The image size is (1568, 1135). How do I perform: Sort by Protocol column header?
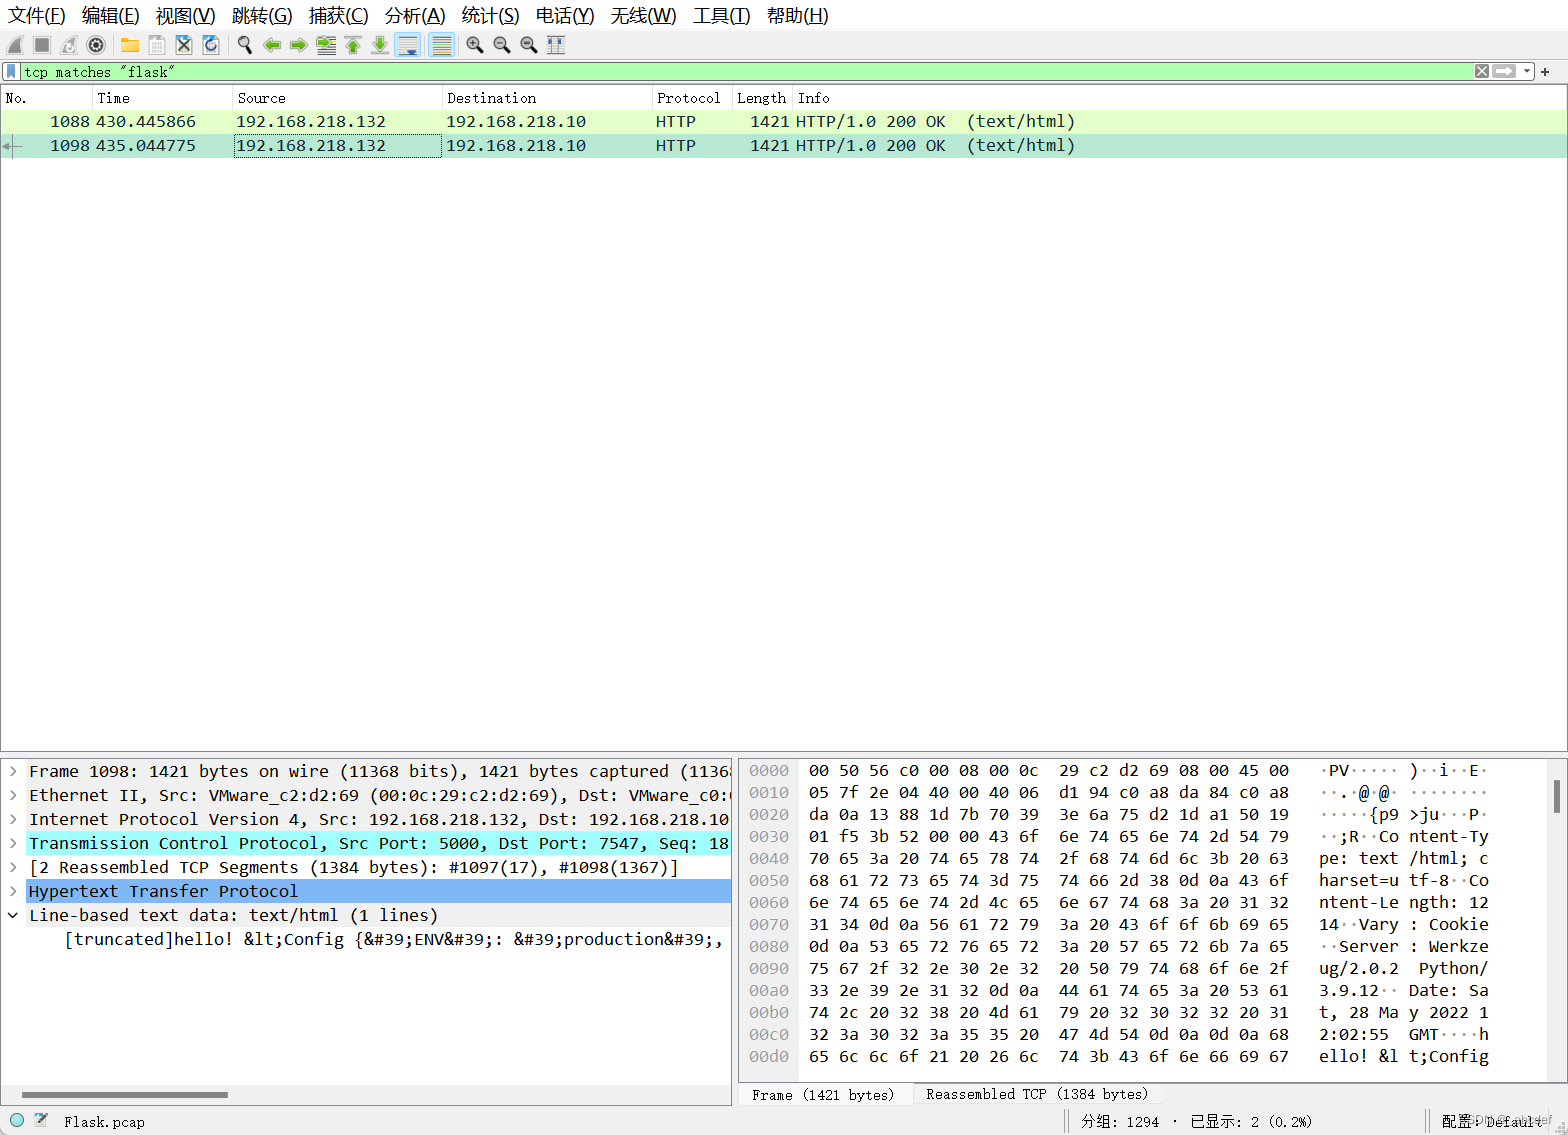coord(692,98)
